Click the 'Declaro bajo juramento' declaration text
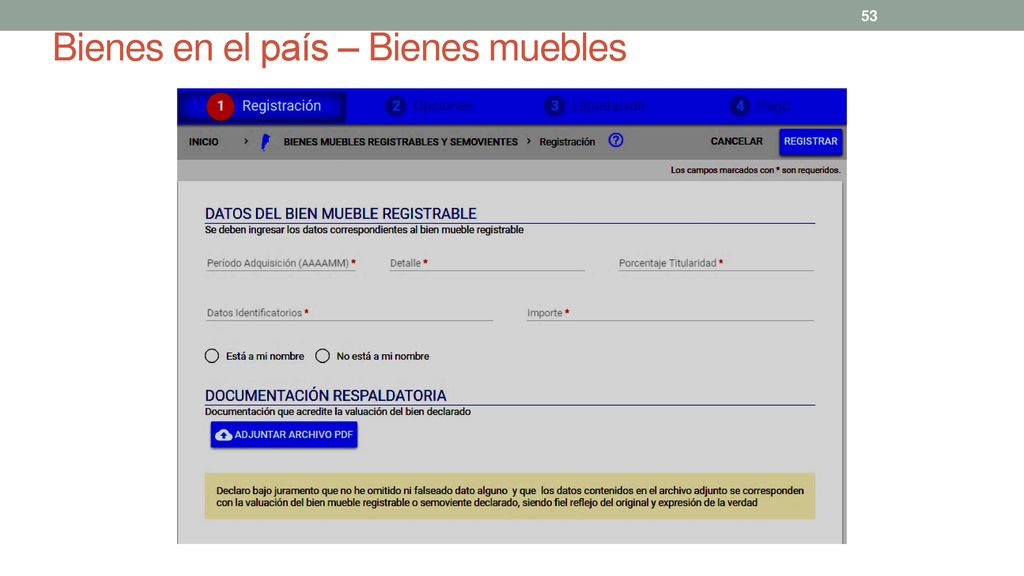 510,496
